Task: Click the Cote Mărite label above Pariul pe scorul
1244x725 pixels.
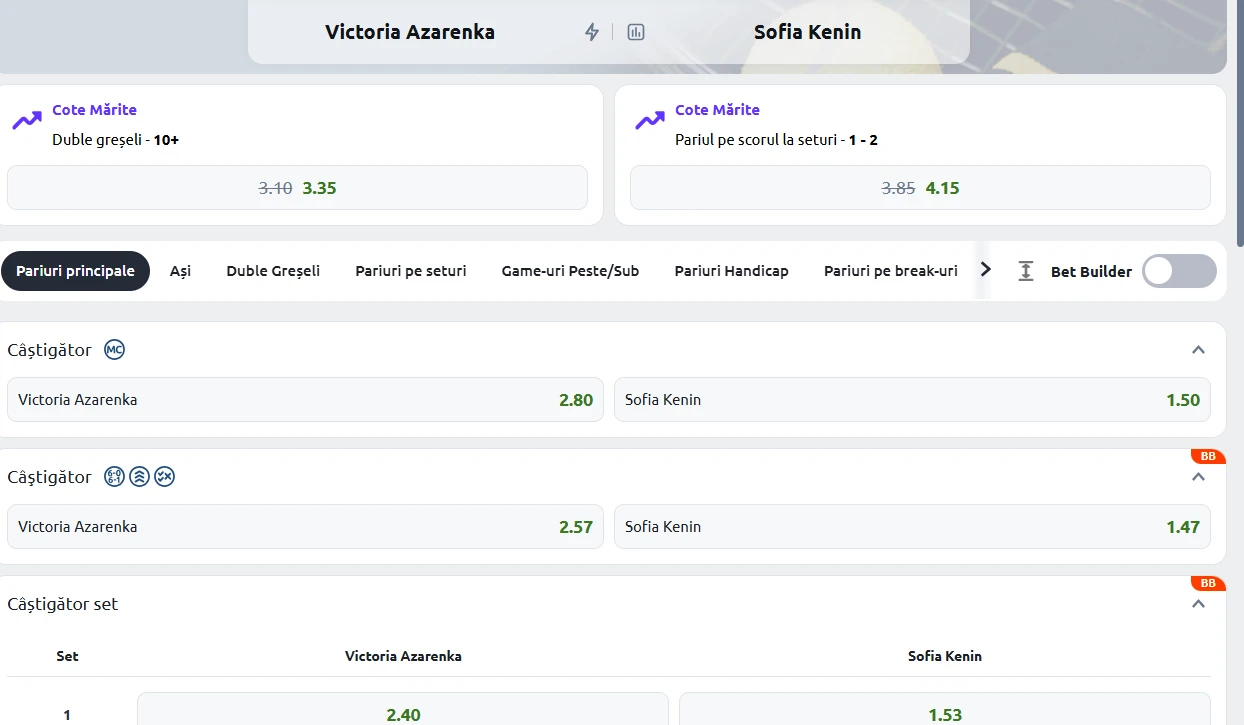Action: point(718,110)
